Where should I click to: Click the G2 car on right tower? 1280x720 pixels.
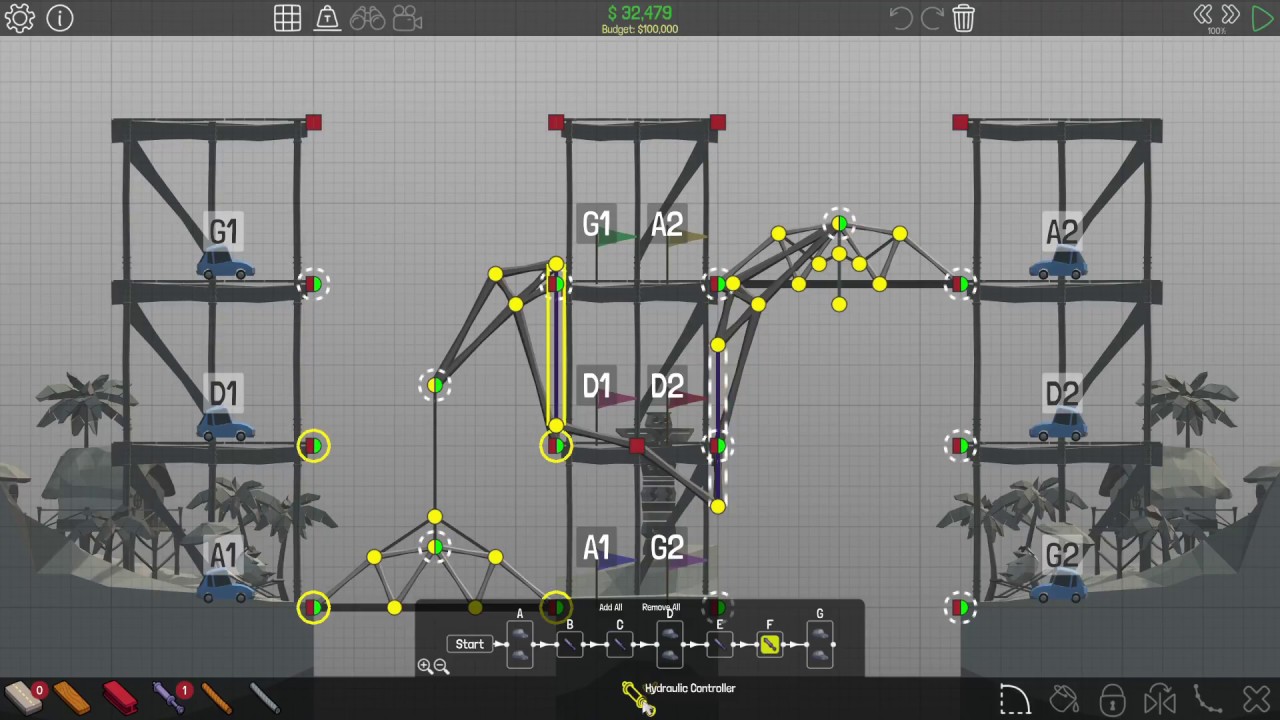(1060, 588)
